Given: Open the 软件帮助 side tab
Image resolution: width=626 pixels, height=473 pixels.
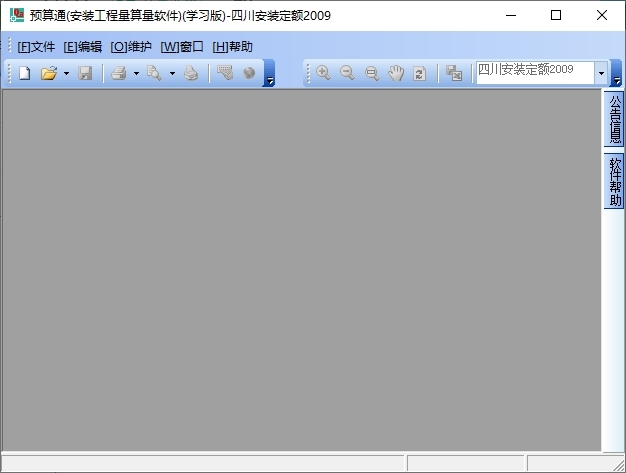Looking at the screenshot, I should [614, 181].
